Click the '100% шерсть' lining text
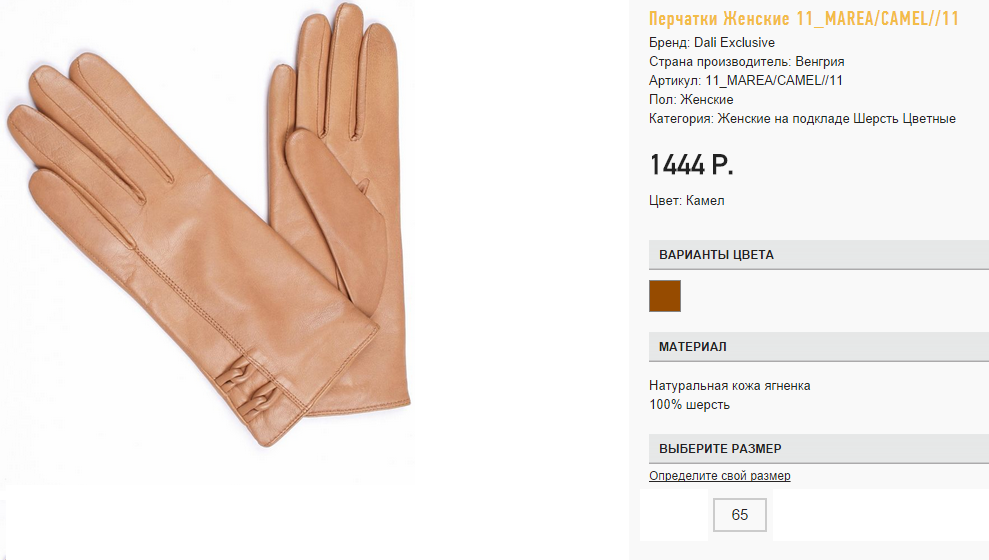989x560 pixels. point(689,404)
